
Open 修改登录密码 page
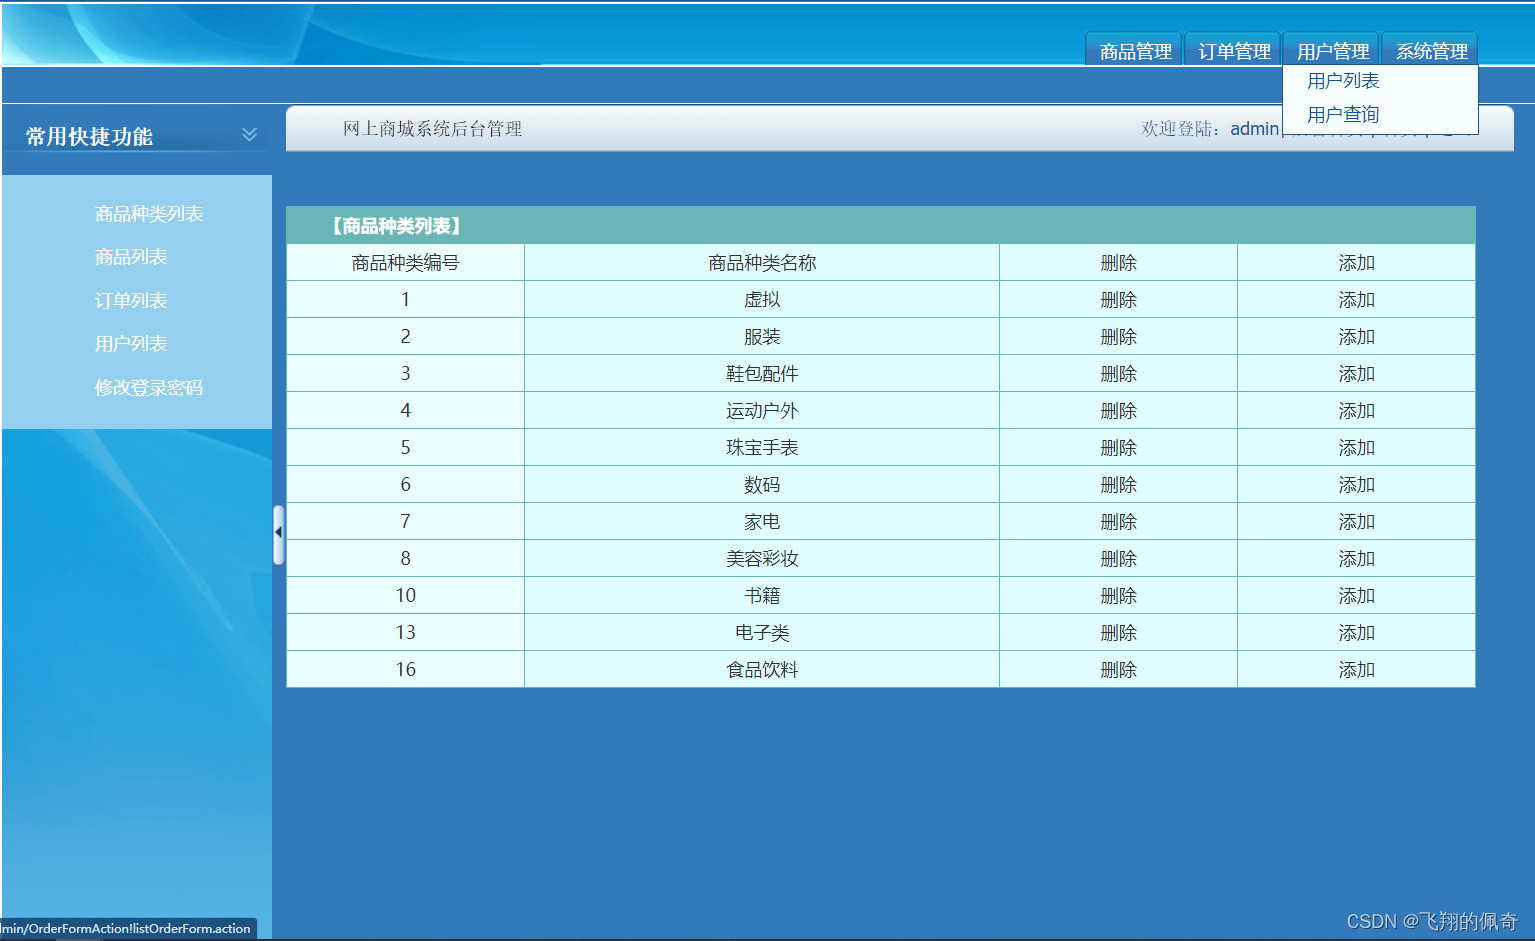148,387
